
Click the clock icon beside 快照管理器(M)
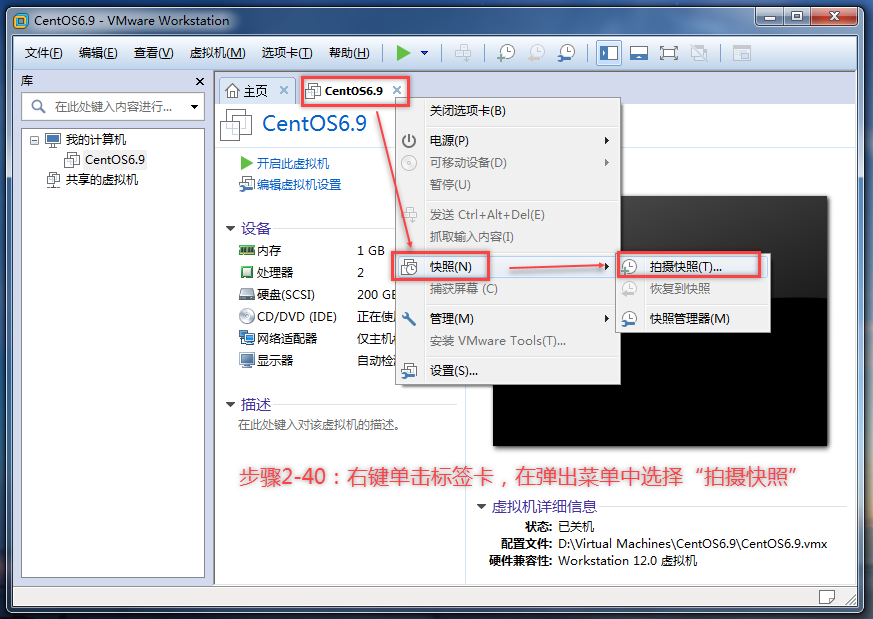coord(629,318)
